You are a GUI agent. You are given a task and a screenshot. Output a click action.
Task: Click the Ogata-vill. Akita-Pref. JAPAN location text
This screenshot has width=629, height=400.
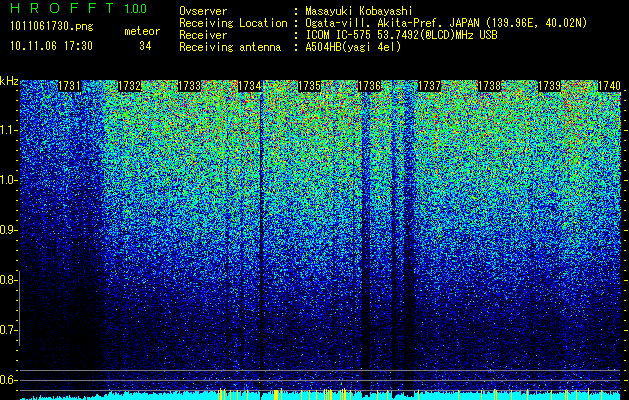pos(446,23)
